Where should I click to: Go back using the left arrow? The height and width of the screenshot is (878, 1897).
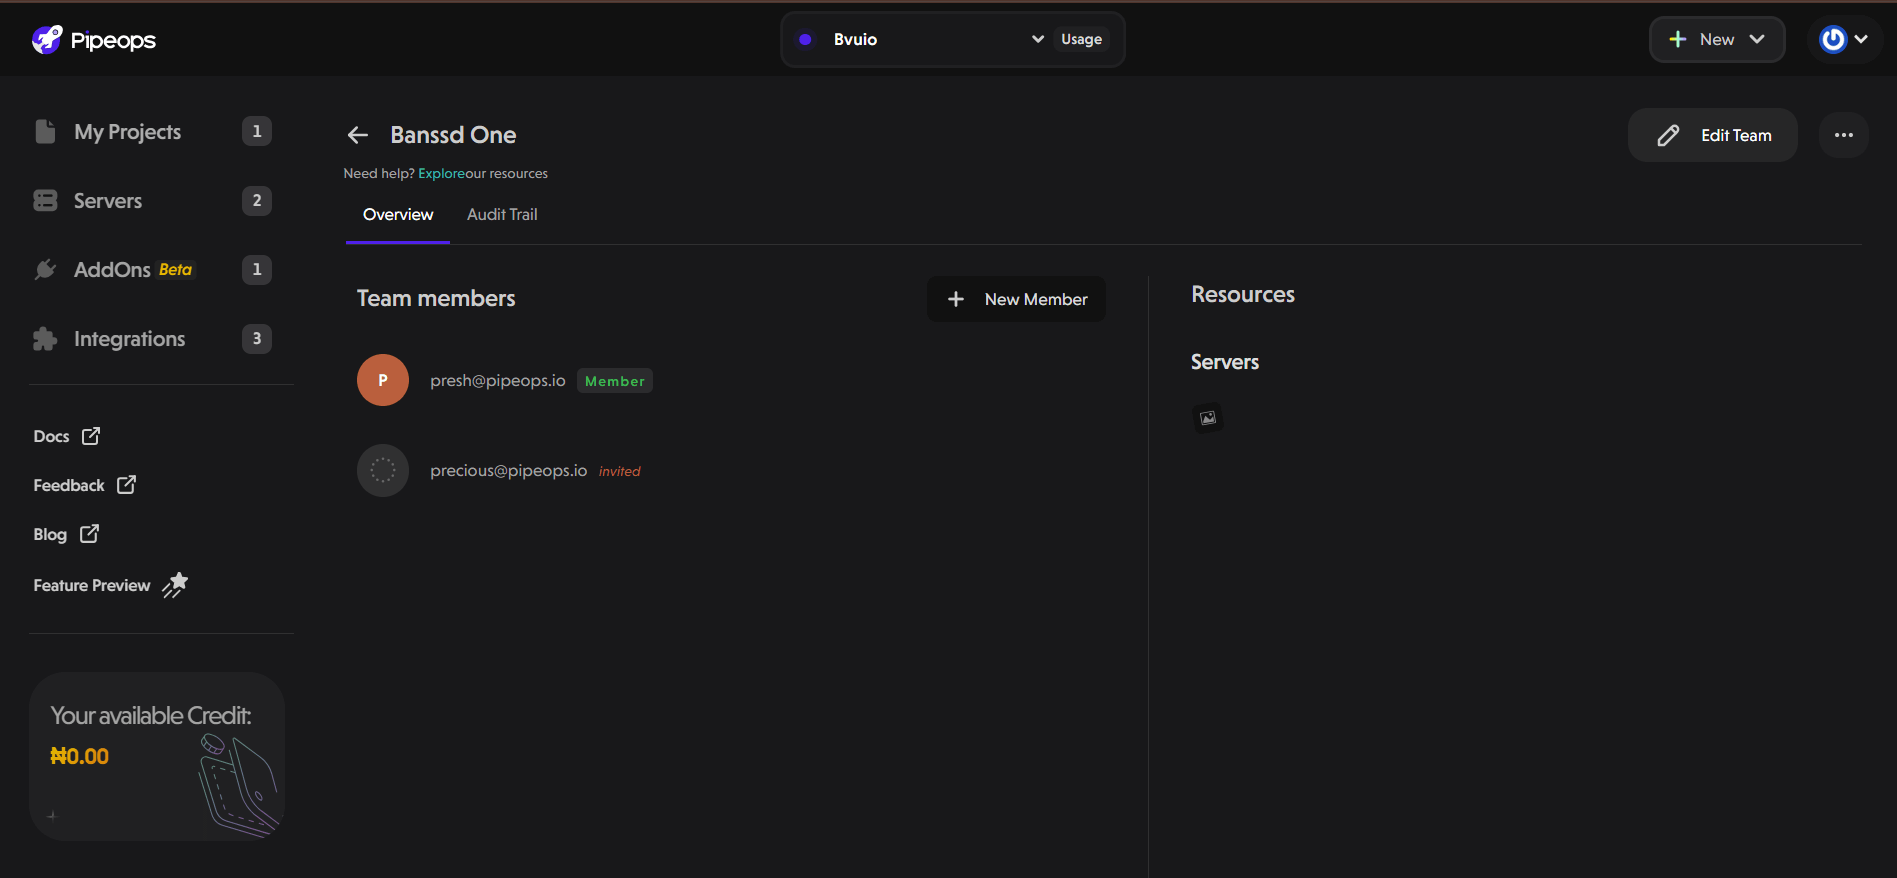[358, 135]
